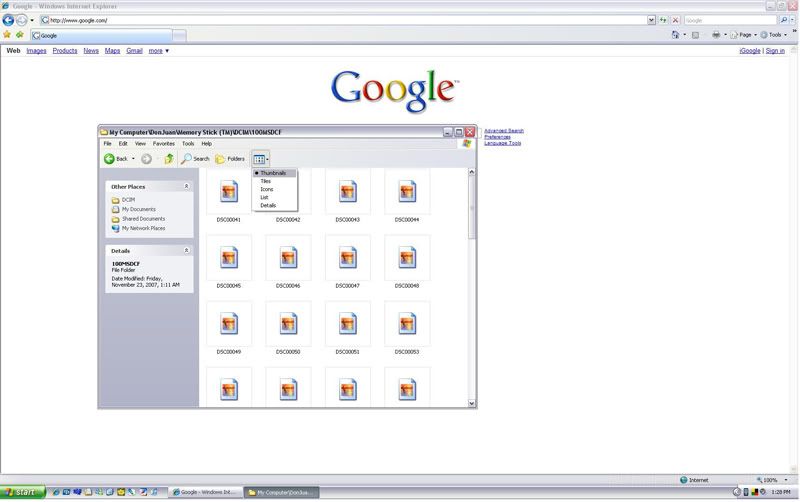This screenshot has width=800, height=502.
Task: Select the DSC00046 image file
Action: click(x=288, y=258)
